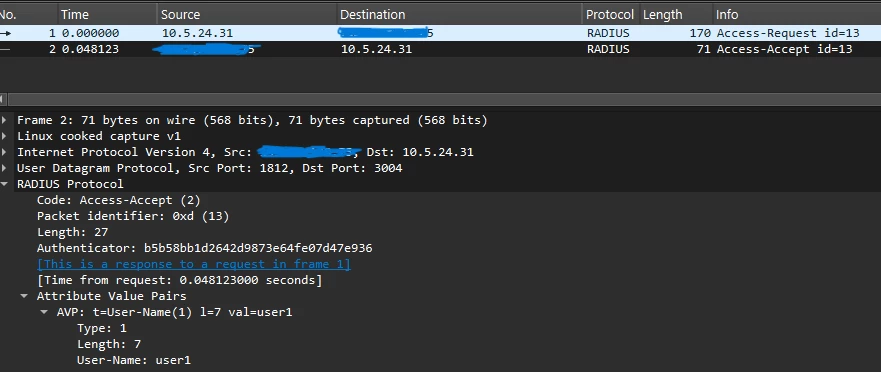Select the Packet identifier: 0xd (13) field
Viewport: 881px width, 372px height.
[133, 216]
